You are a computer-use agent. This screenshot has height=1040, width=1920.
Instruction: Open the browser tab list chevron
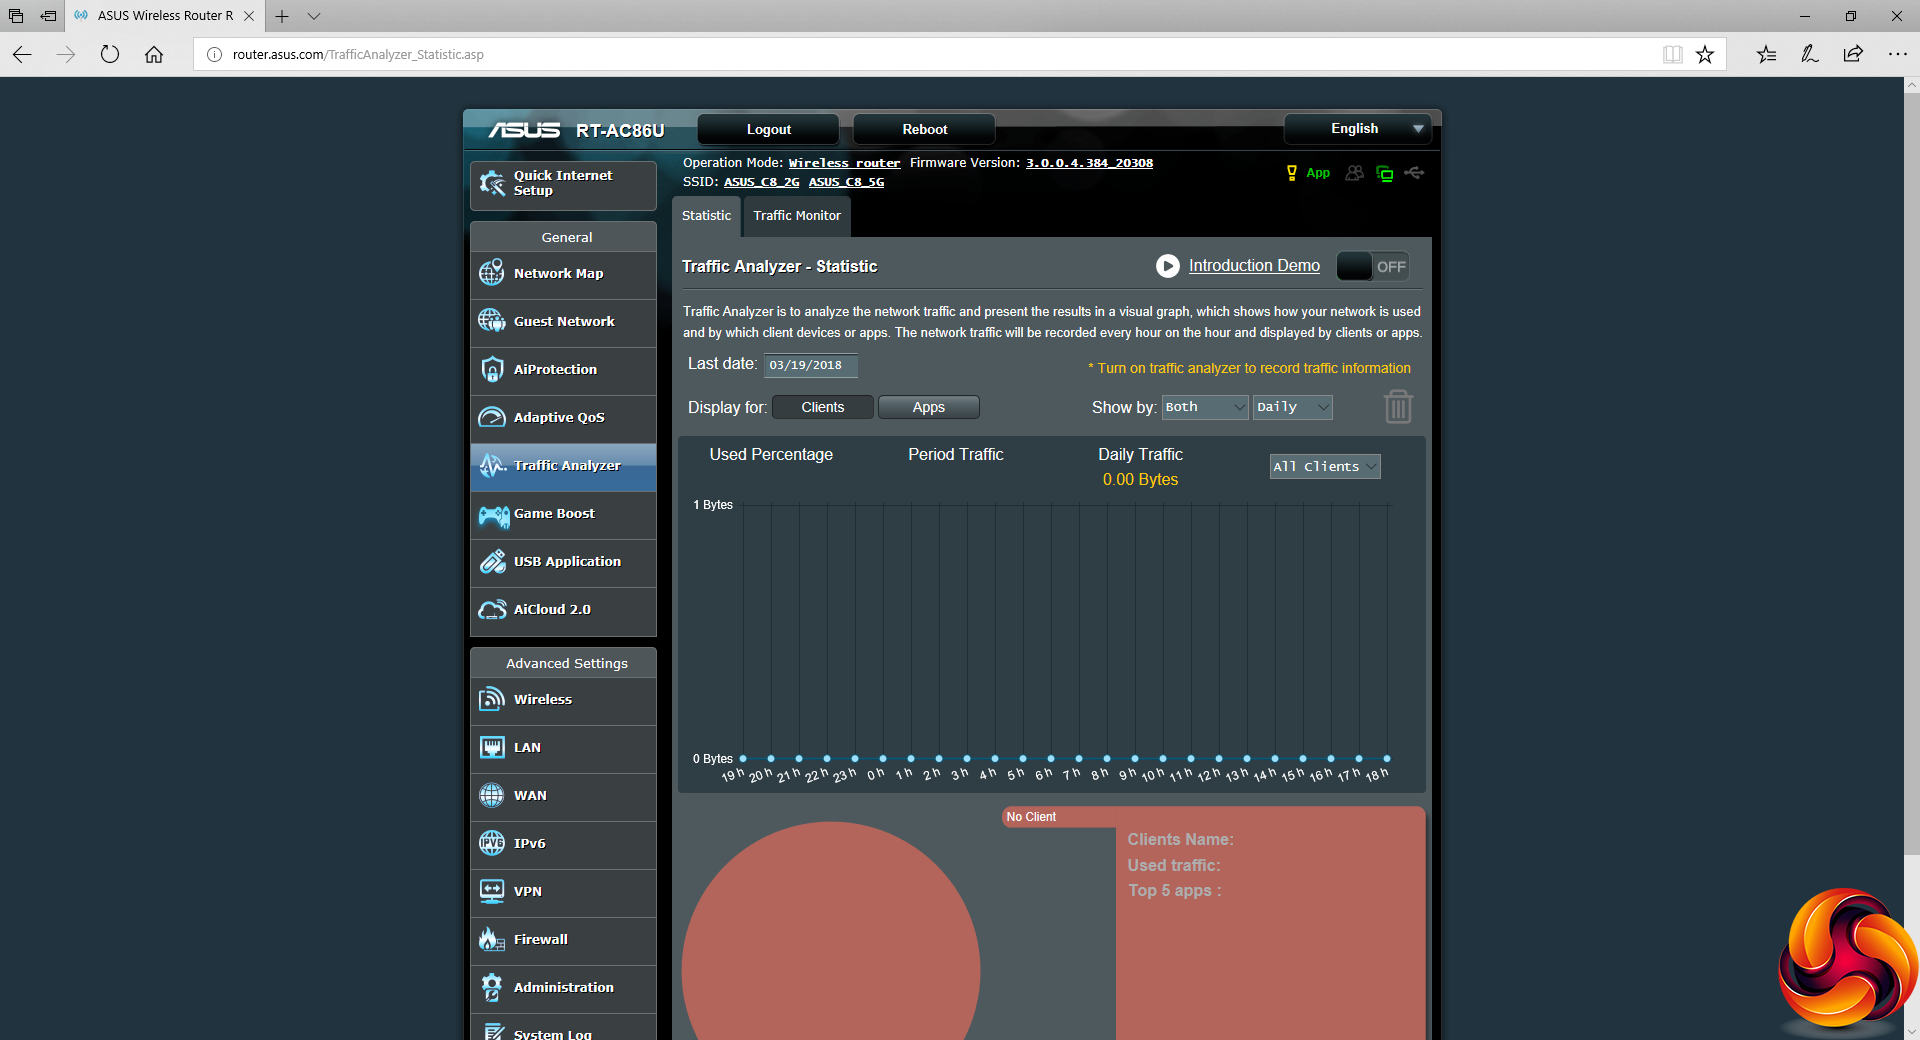314,16
